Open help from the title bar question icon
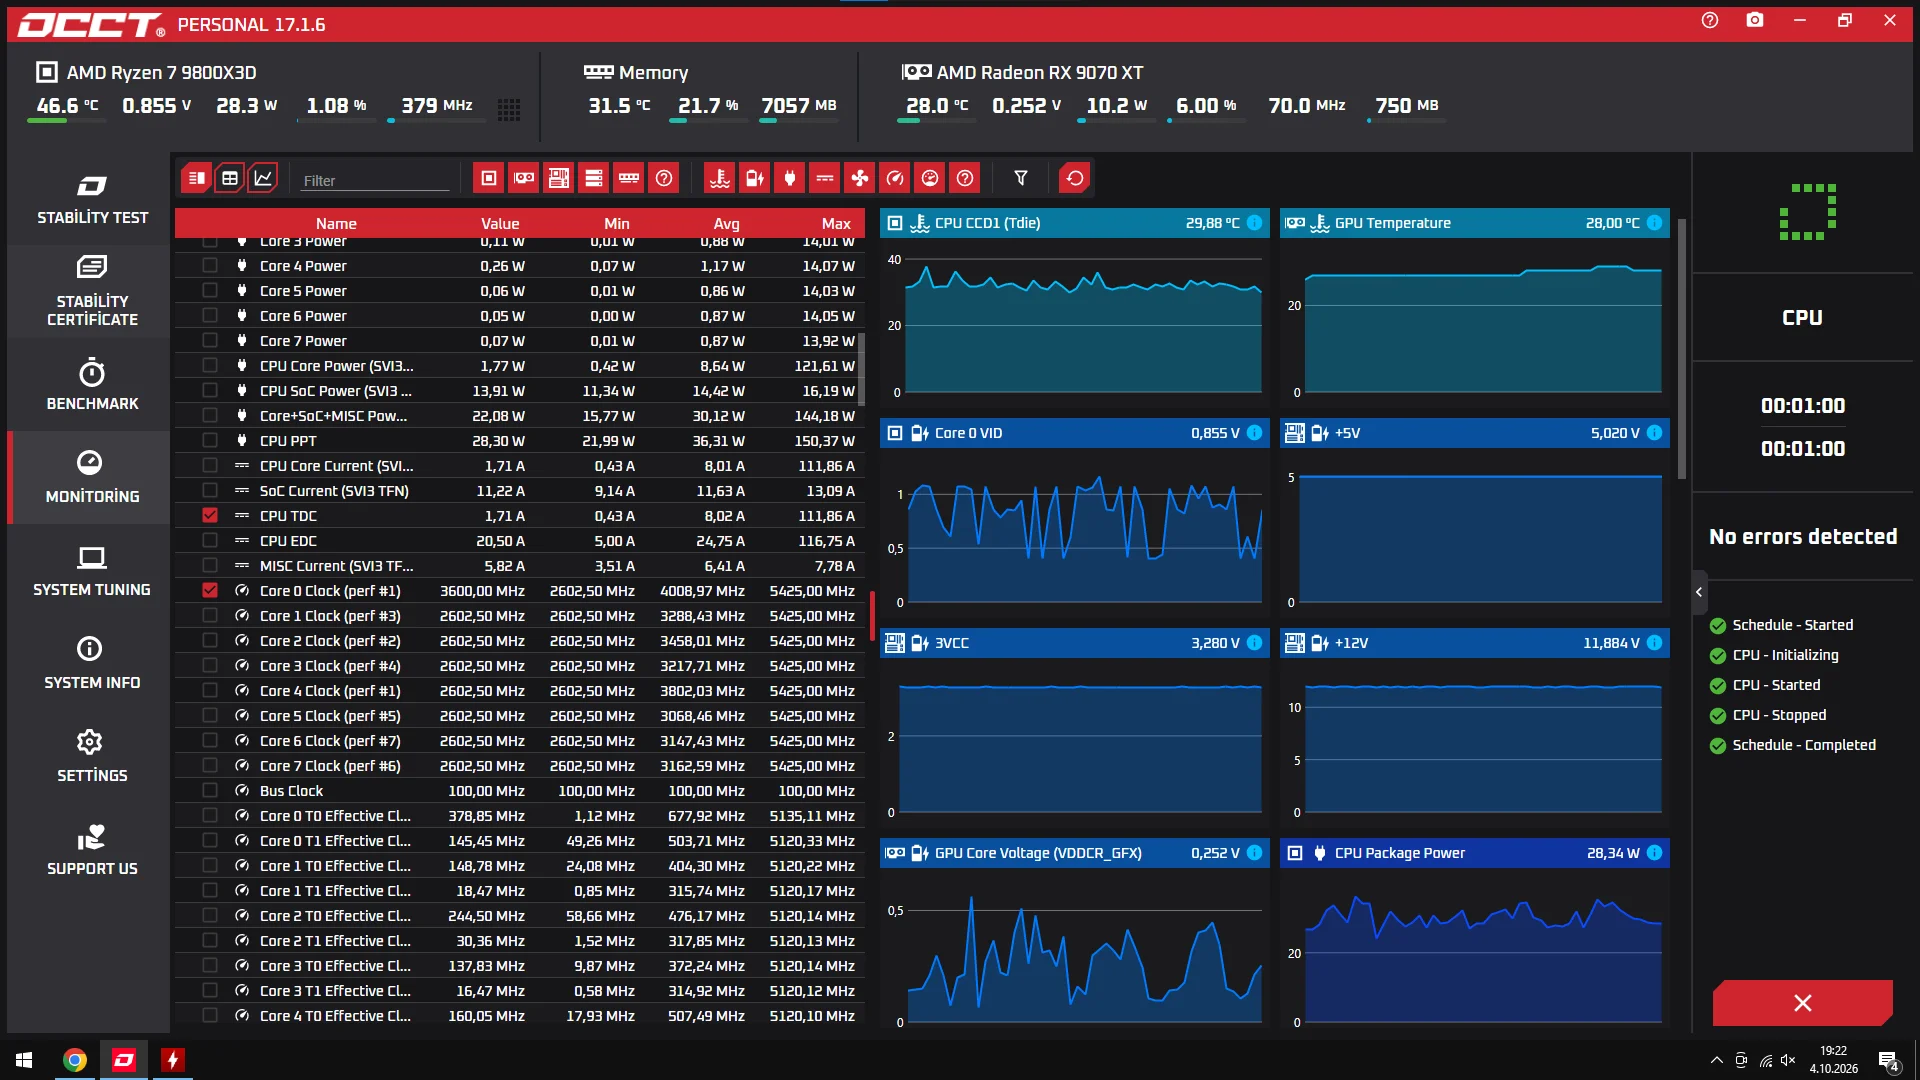Image resolution: width=1920 pixels, height=1080 pixels. coord(1710,20)
